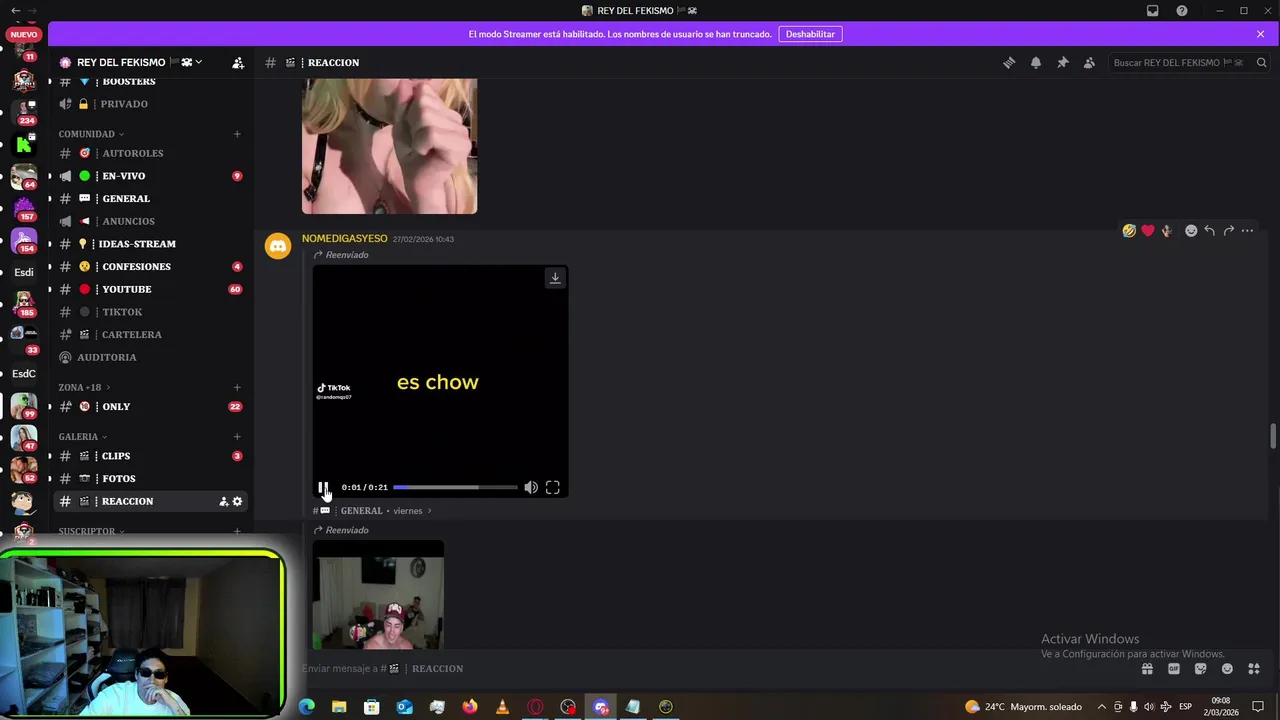Viewport: 1280px width, 720px height.
Task: Open the add reaction smiley picker
Action: pyautogui.click(x=1191, y=231)
